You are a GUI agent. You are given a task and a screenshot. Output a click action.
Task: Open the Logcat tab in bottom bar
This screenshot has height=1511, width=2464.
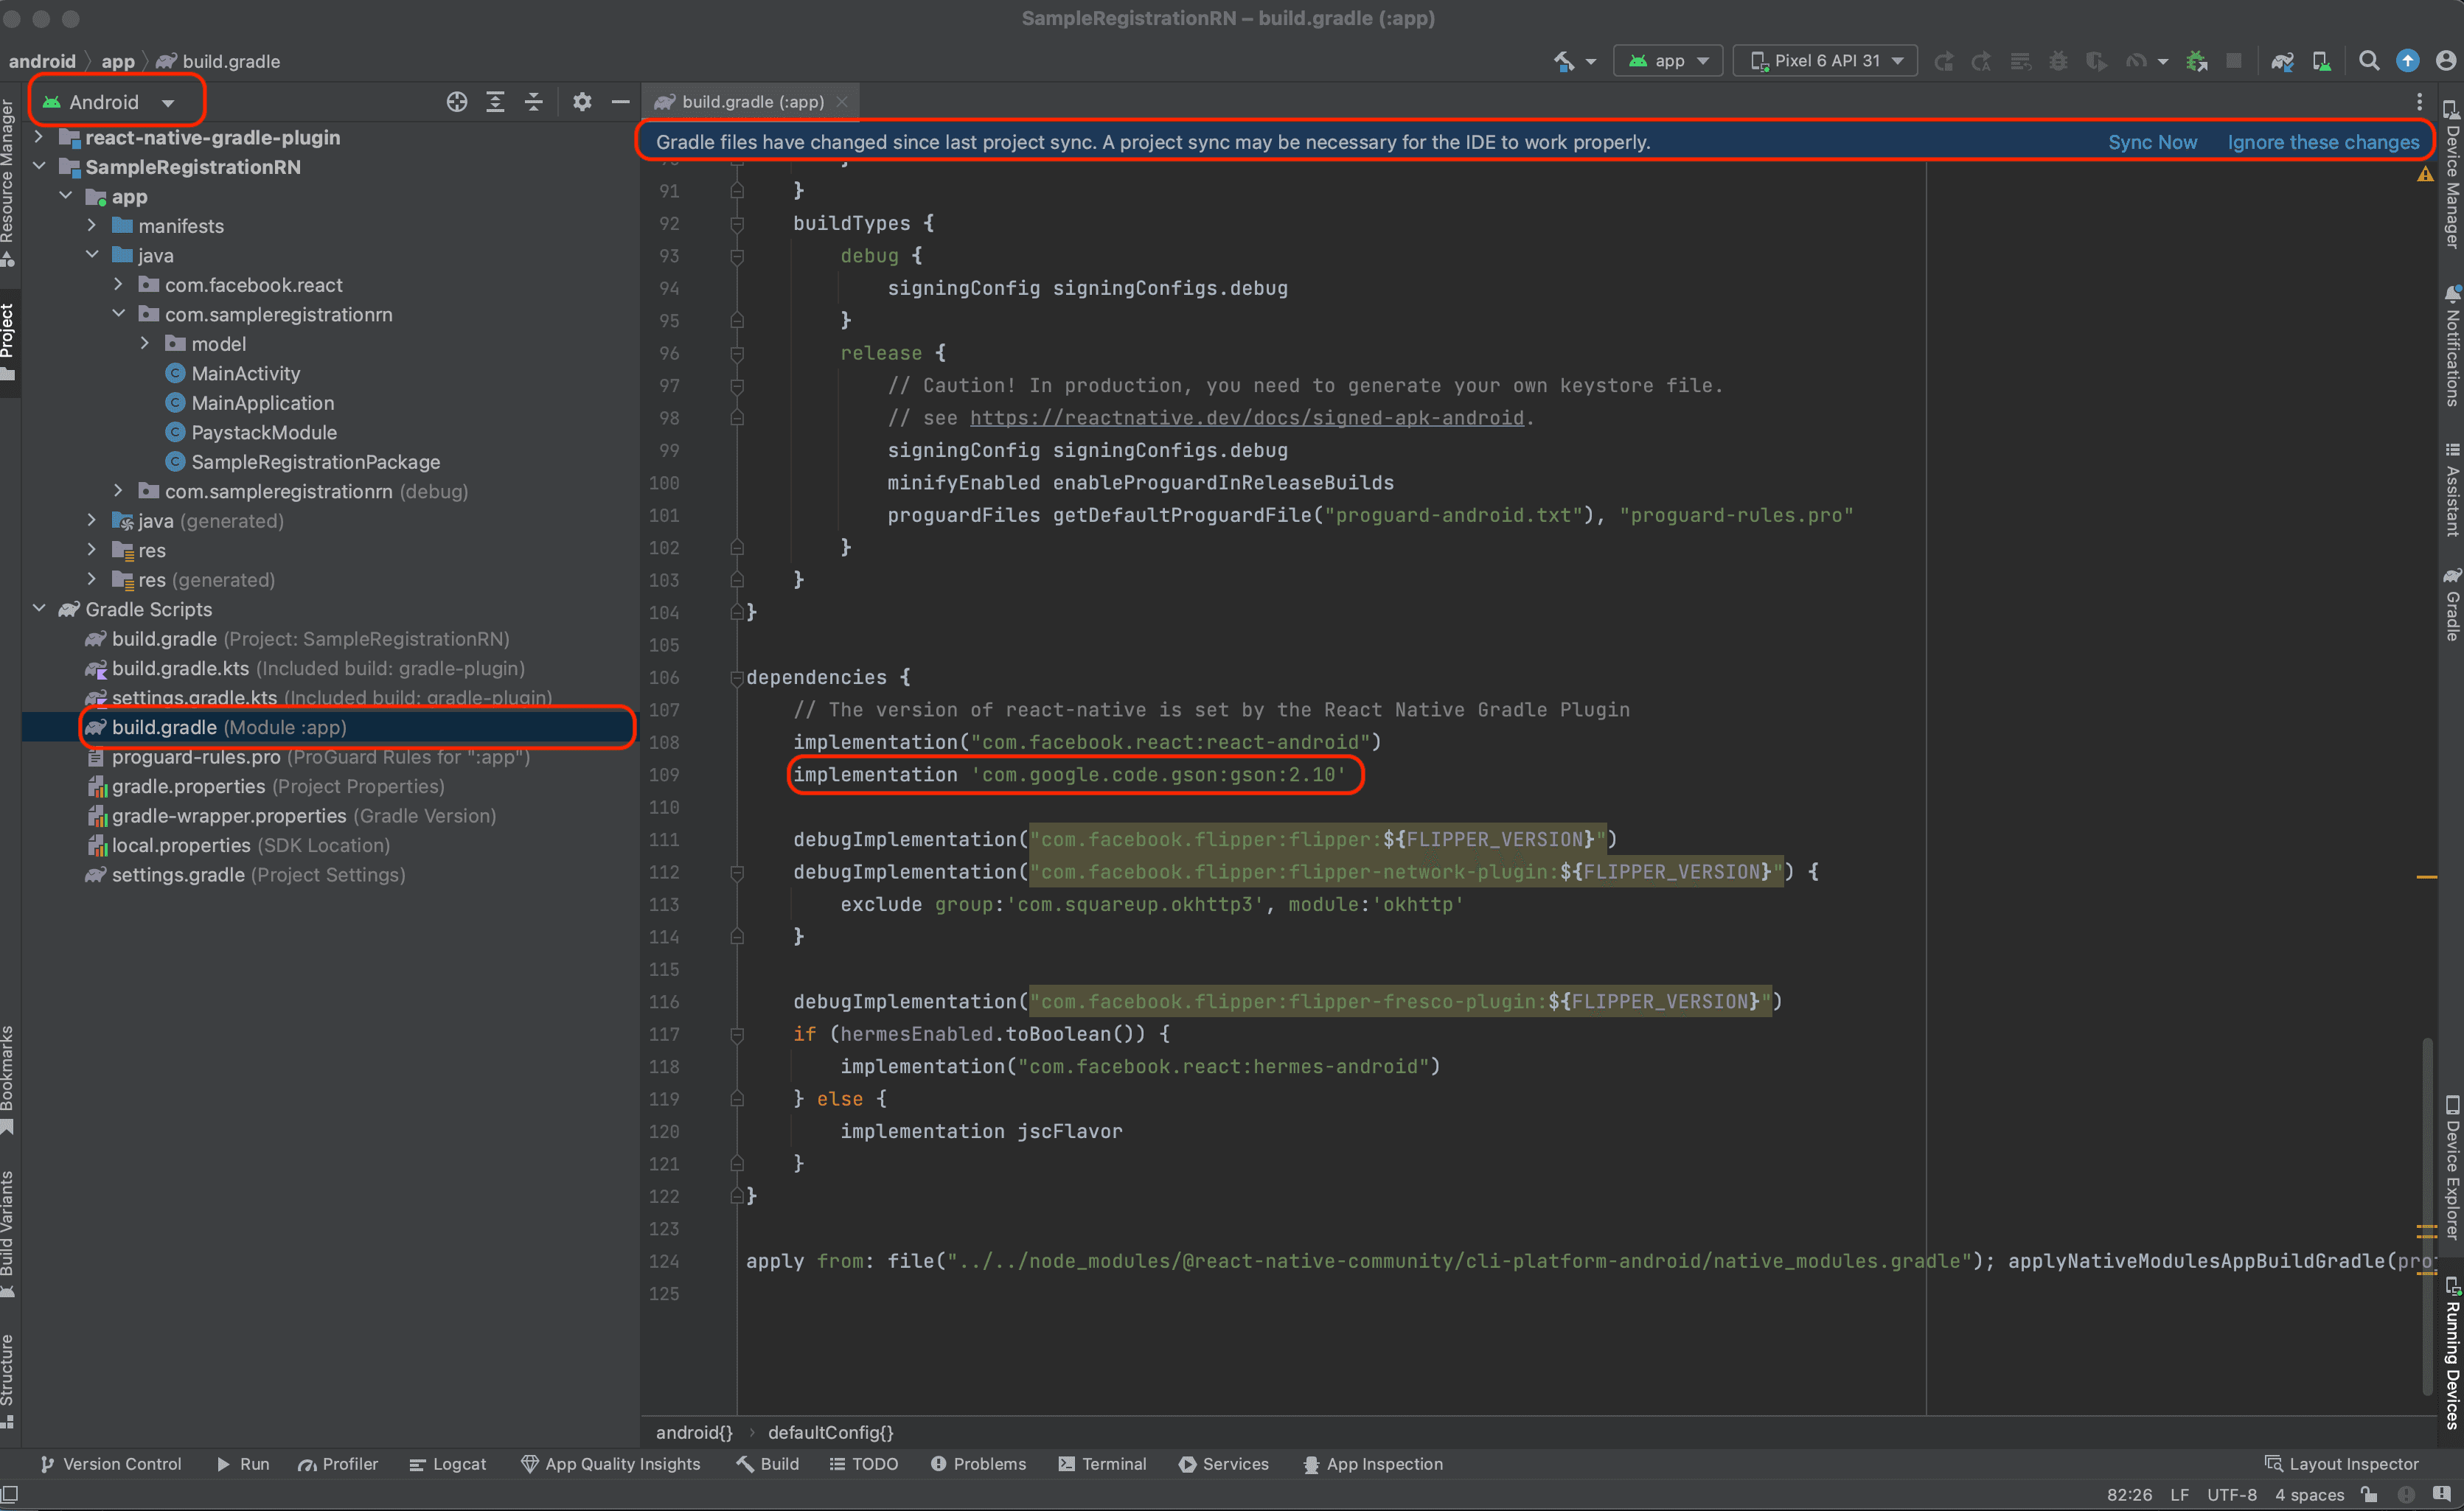point(448,1464)
